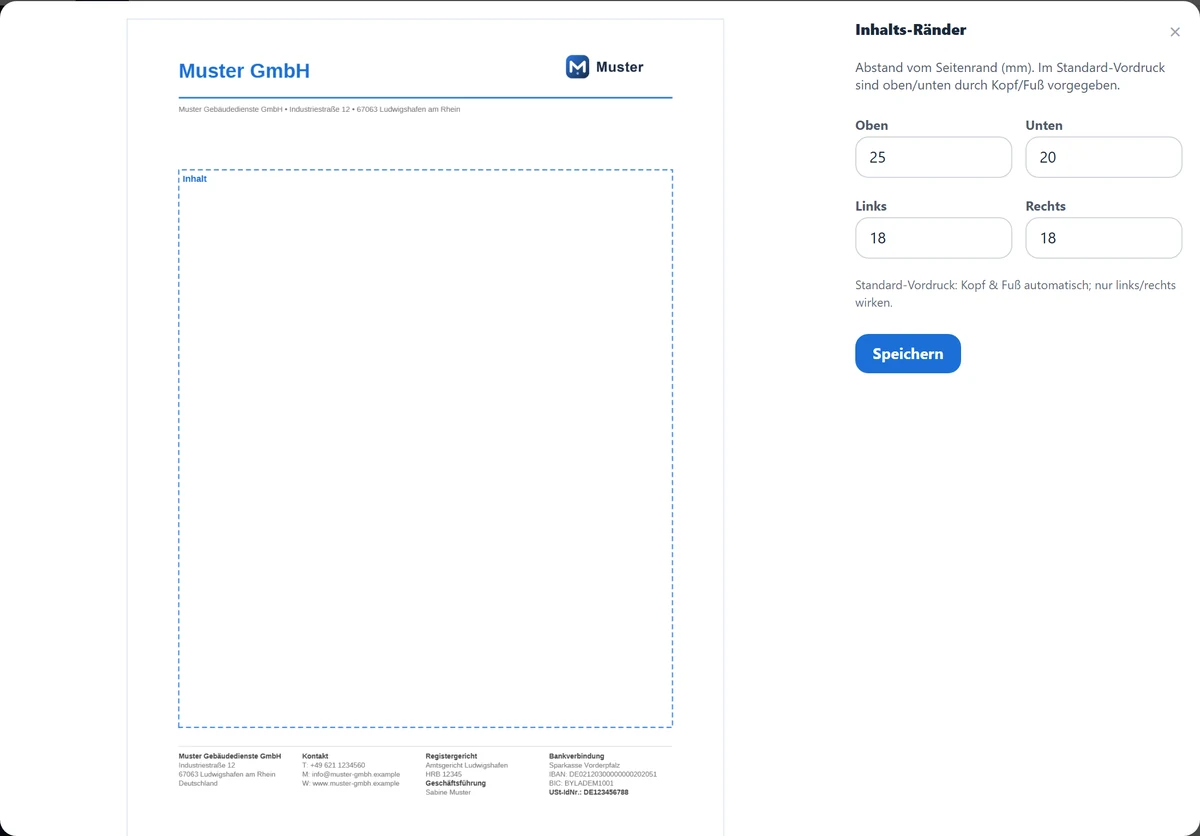
Task: Click the "Bankverbindung" footer heading
Action: point(577,756)
